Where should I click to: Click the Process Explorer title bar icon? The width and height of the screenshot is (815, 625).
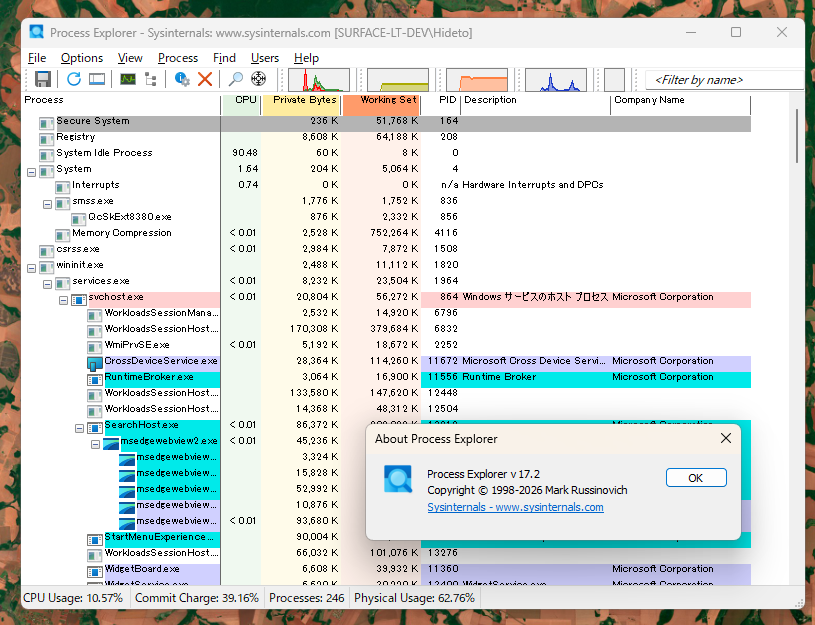(x=36, y=32)
